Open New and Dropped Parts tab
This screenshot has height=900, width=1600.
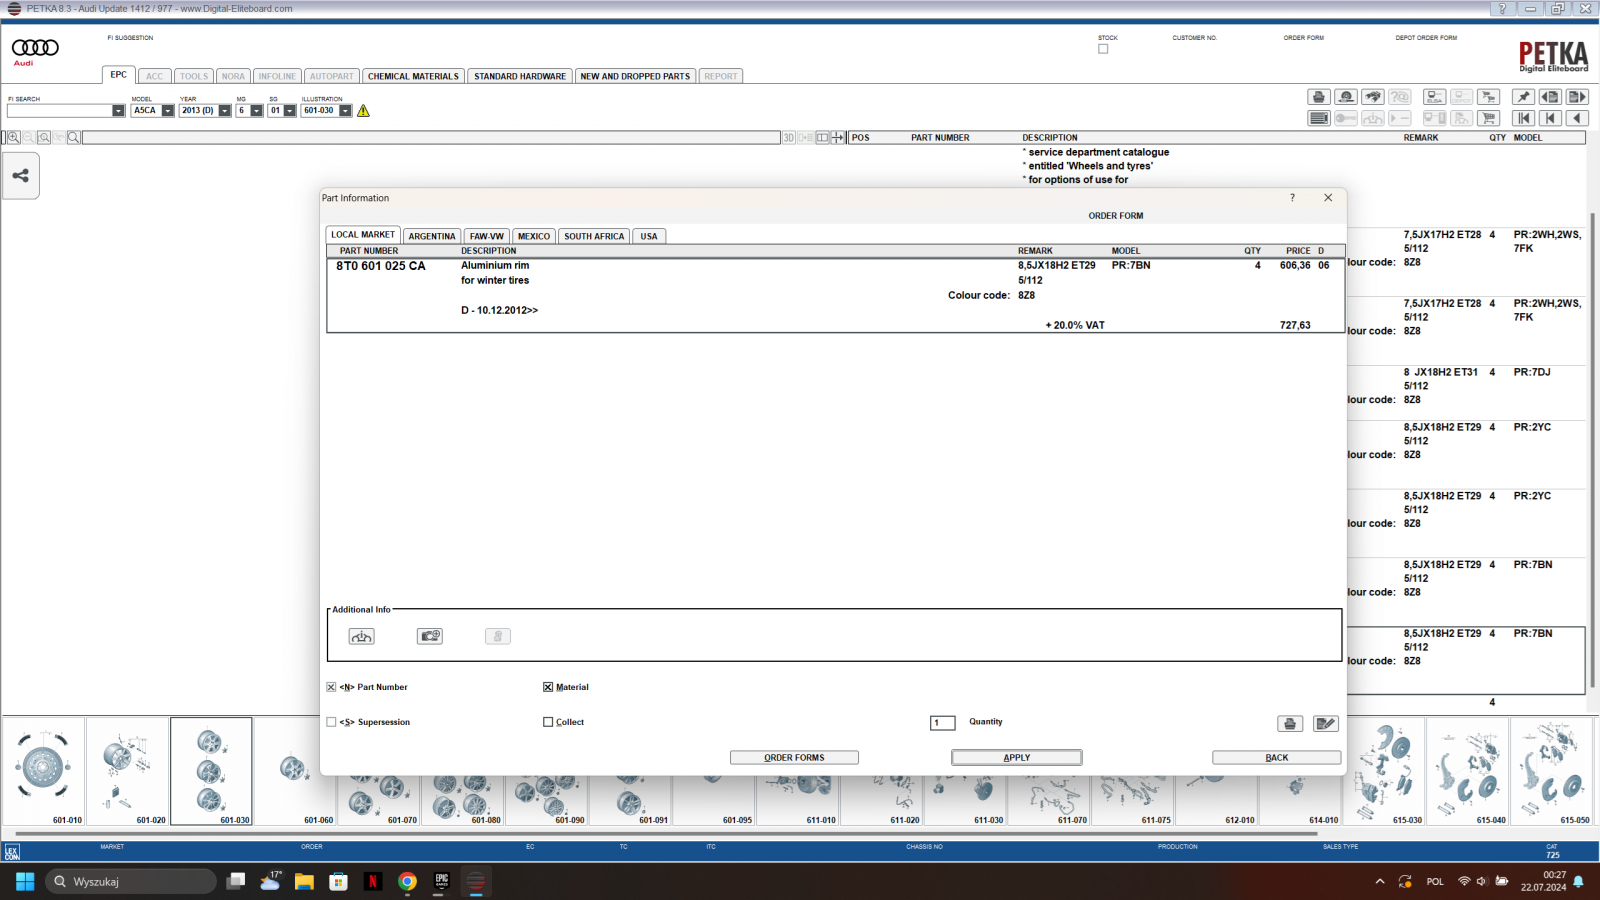point(635,76)
